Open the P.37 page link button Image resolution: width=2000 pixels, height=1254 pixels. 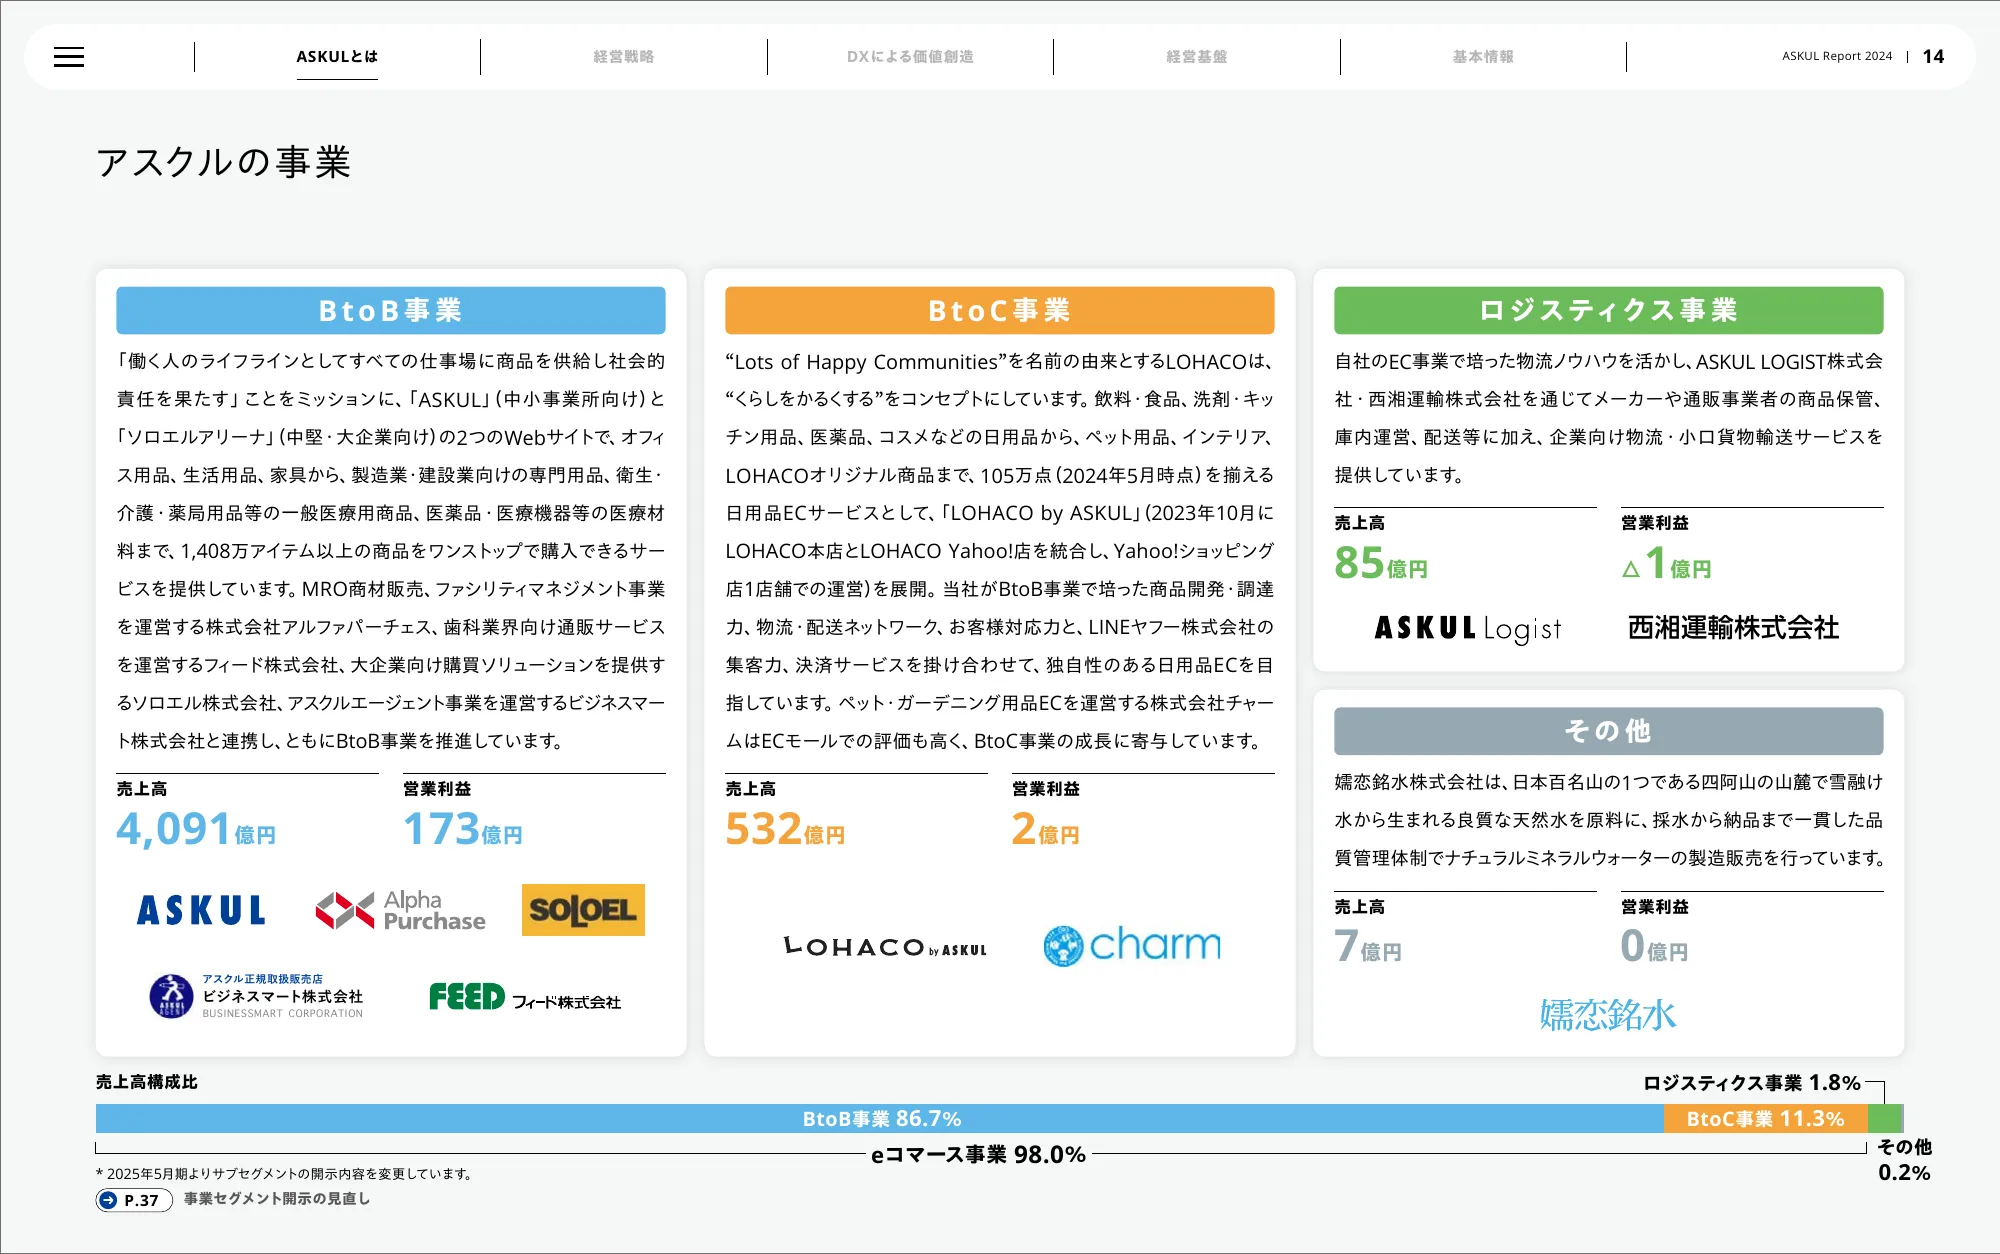tap(134, 1200)
